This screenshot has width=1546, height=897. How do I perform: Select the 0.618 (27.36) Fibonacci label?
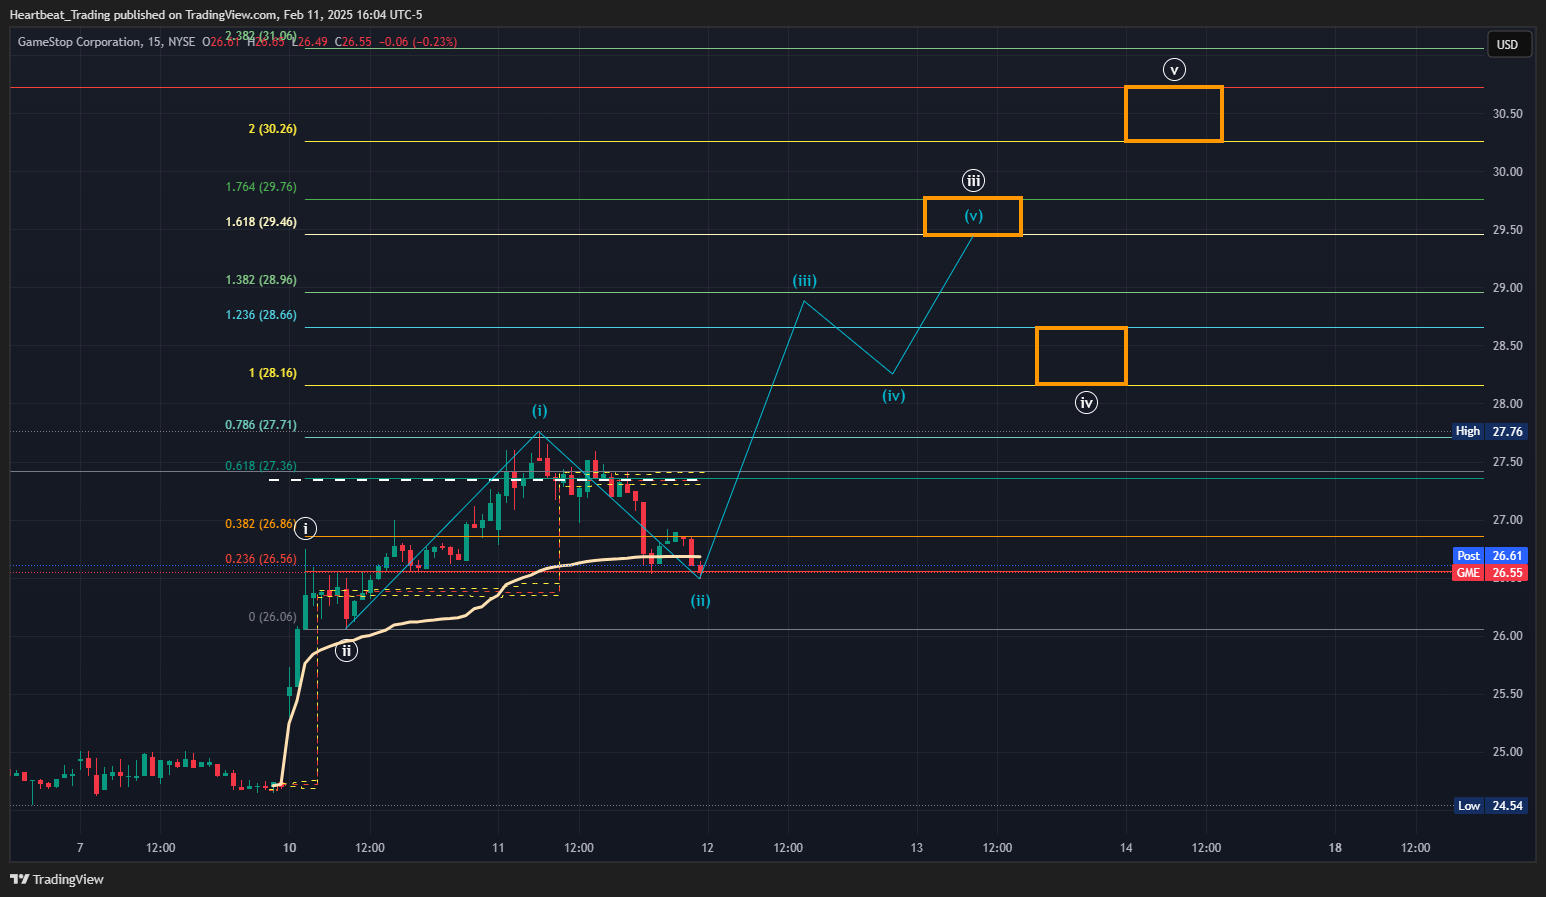point(261,466)
